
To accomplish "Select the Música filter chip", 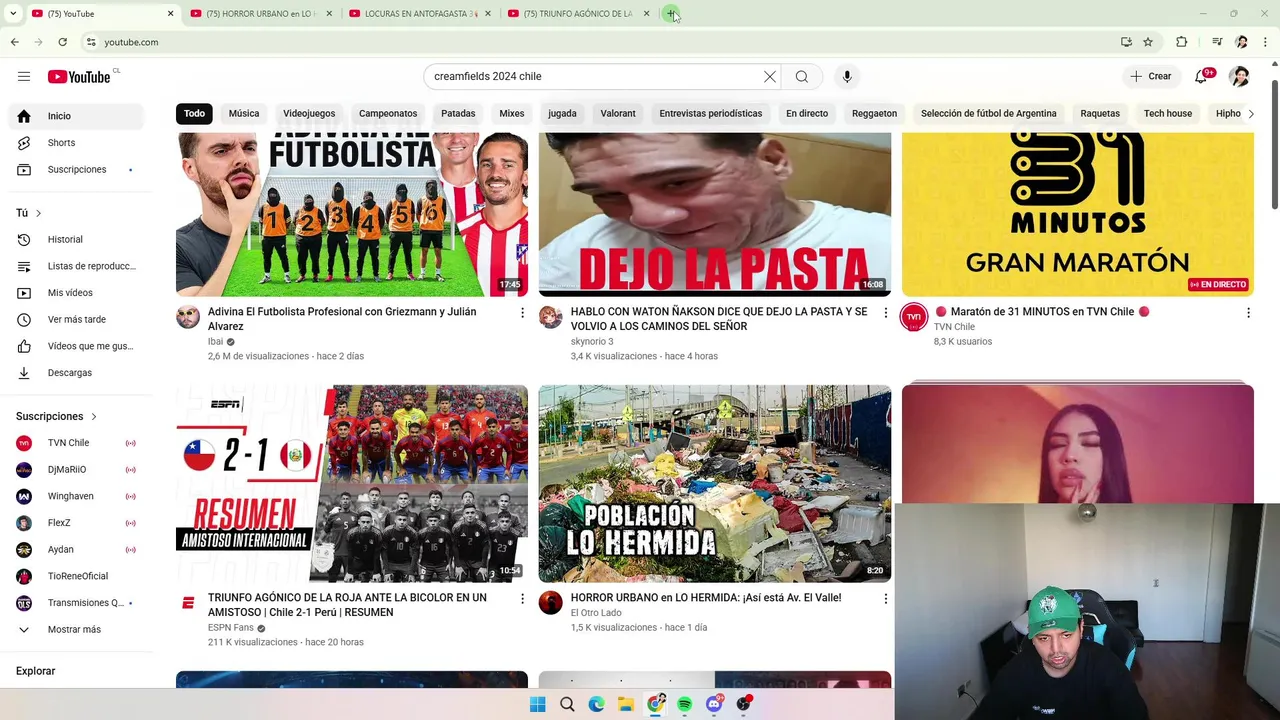I will click(244, 114).
